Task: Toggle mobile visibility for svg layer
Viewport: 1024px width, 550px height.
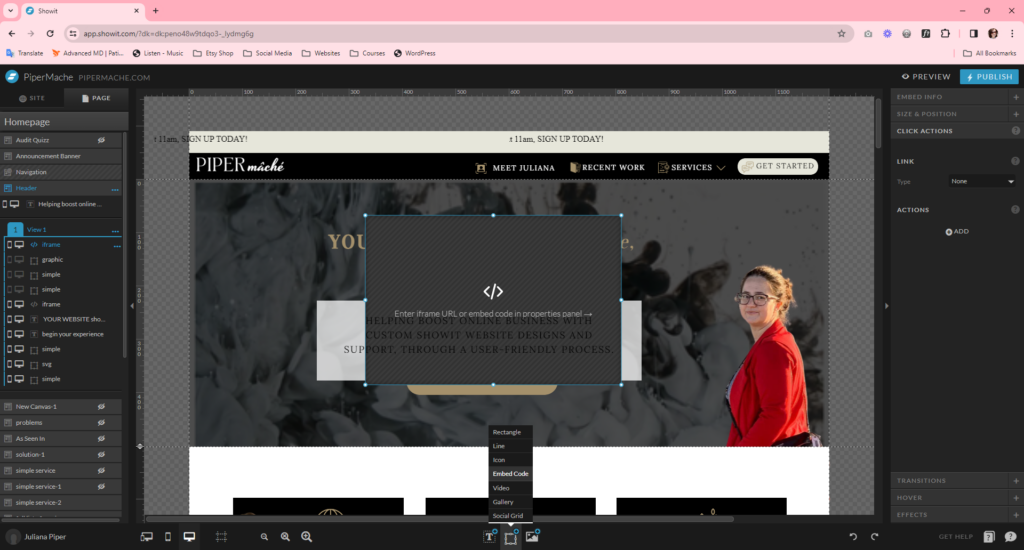Action: (x=9, y=364)
